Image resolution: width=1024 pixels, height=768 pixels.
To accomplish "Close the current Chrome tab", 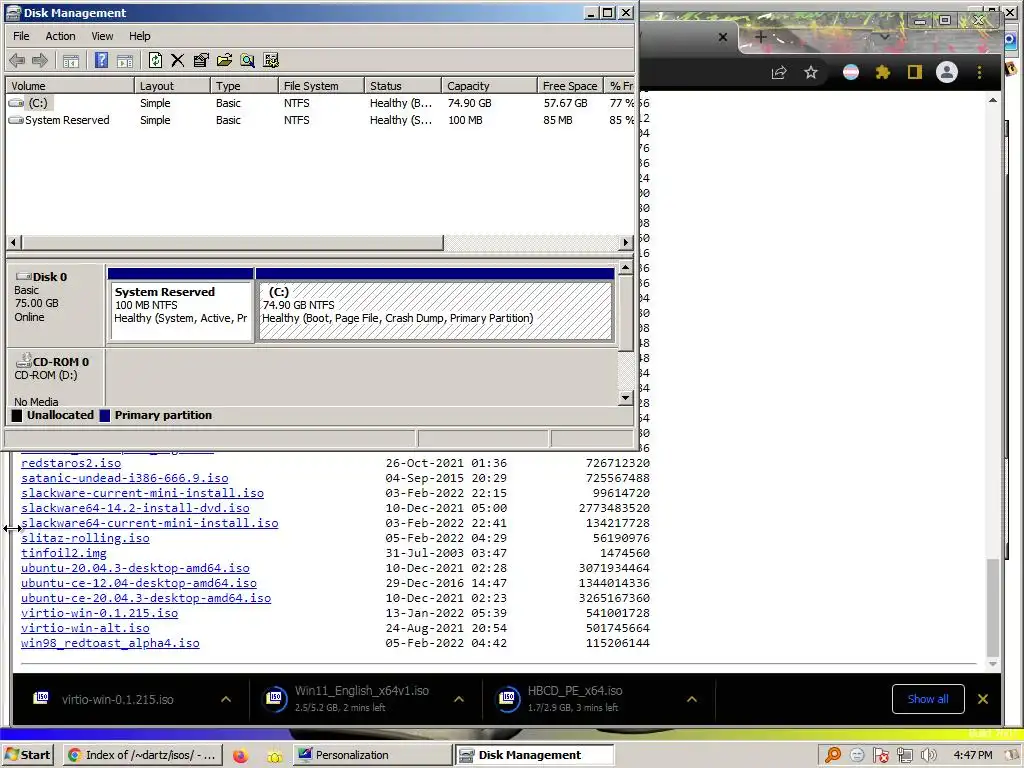I will [x=723, y=37].
